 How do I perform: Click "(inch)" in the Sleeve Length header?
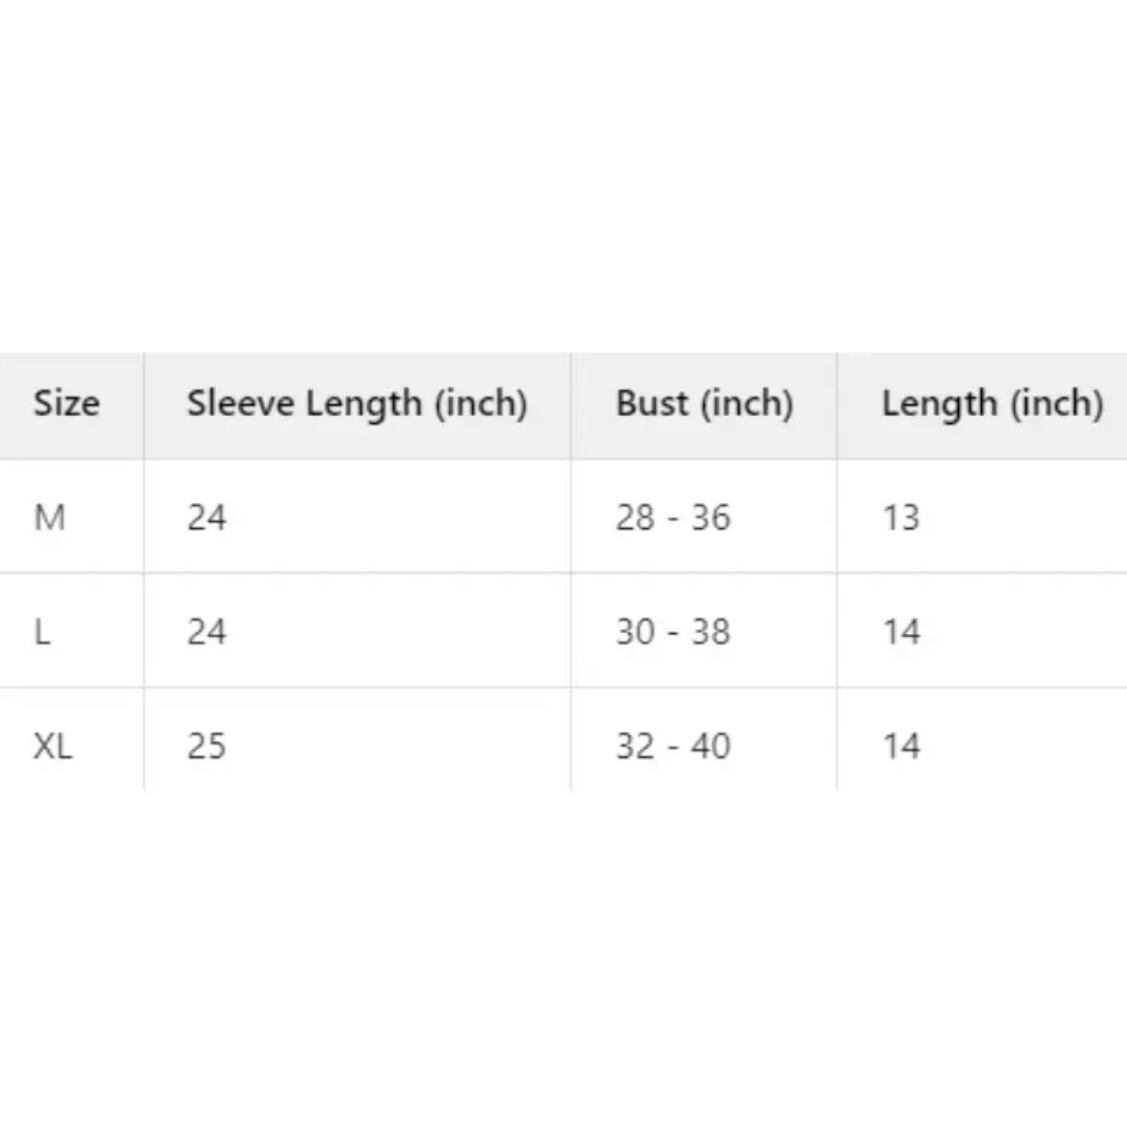tap(480, 404)
